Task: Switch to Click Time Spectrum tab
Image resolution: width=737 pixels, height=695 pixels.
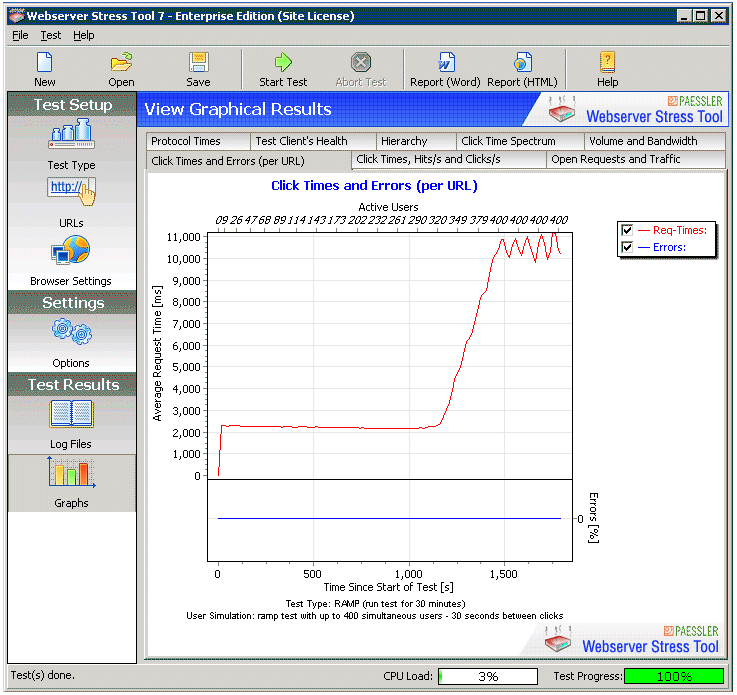Action: [520, 141]
